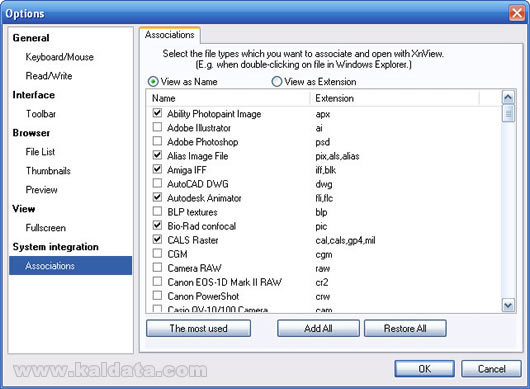530x389 pixels.
Task: Select the View as Extension radio button
Action: click(277, 82)
